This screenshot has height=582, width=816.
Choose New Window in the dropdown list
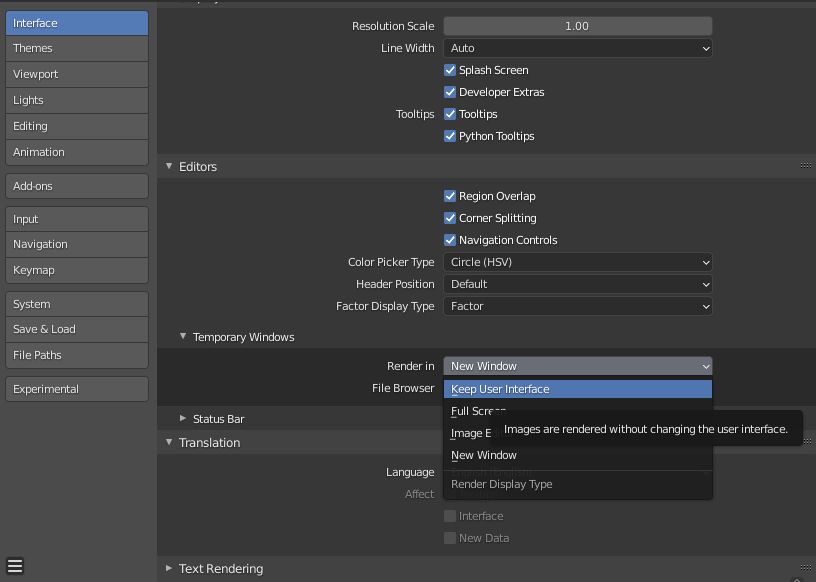pyautogui.click(x=578, y=455)
